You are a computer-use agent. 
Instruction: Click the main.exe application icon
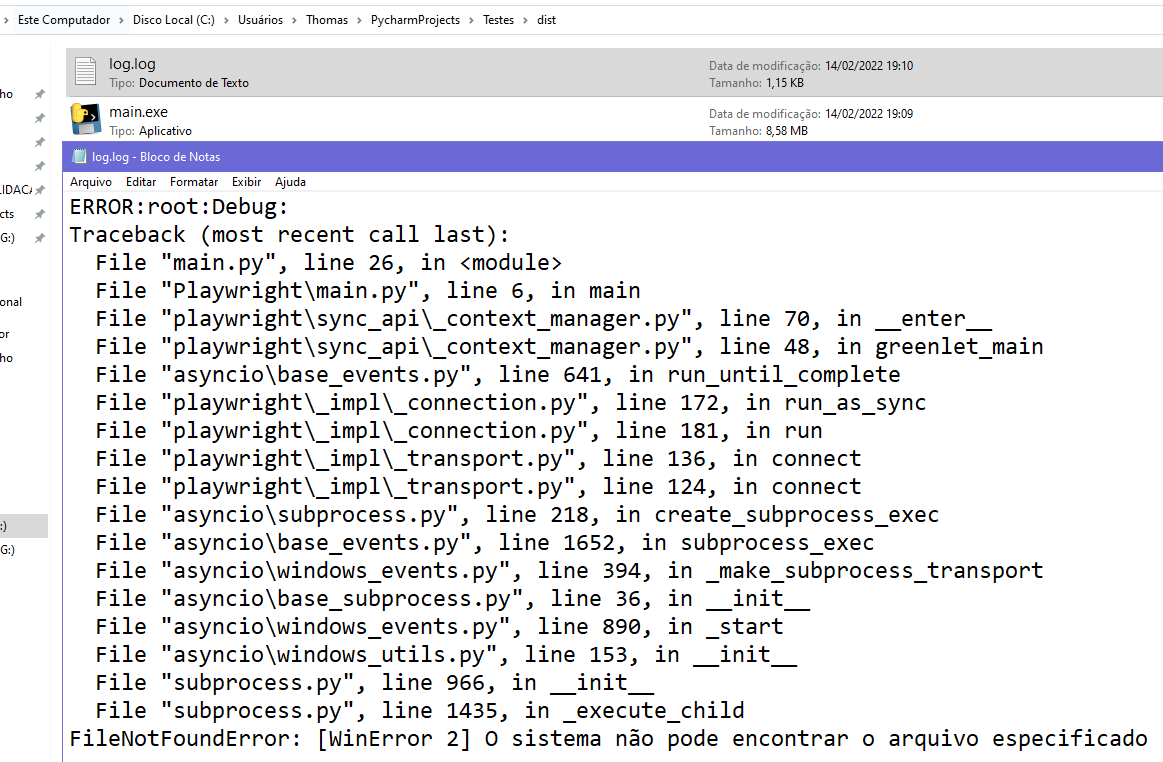point(85,119)
